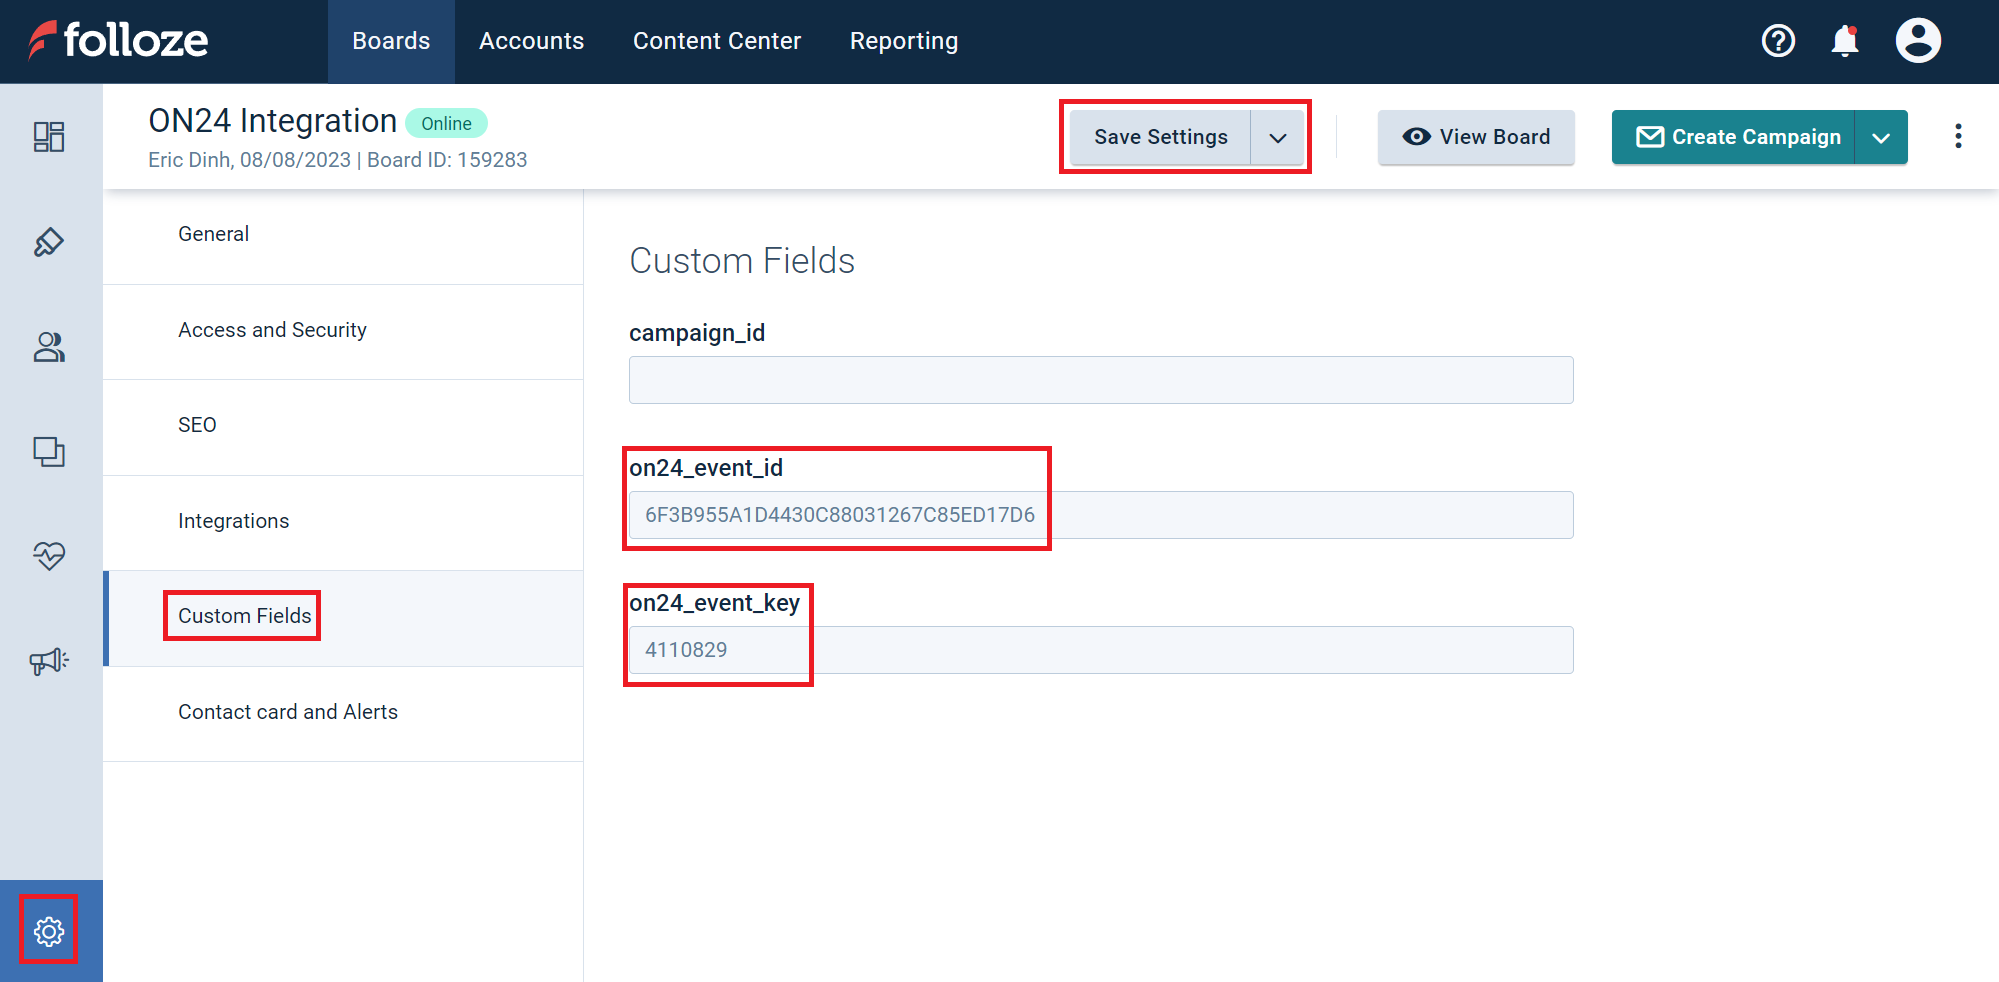
Task: Open the Content Center menu
Action: (716, 41)
